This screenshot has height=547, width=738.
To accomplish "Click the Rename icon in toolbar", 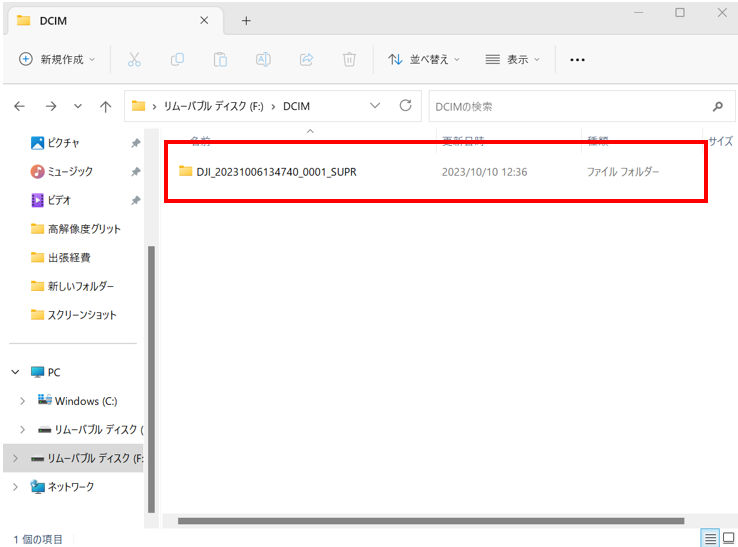I will tap(263, 59).
